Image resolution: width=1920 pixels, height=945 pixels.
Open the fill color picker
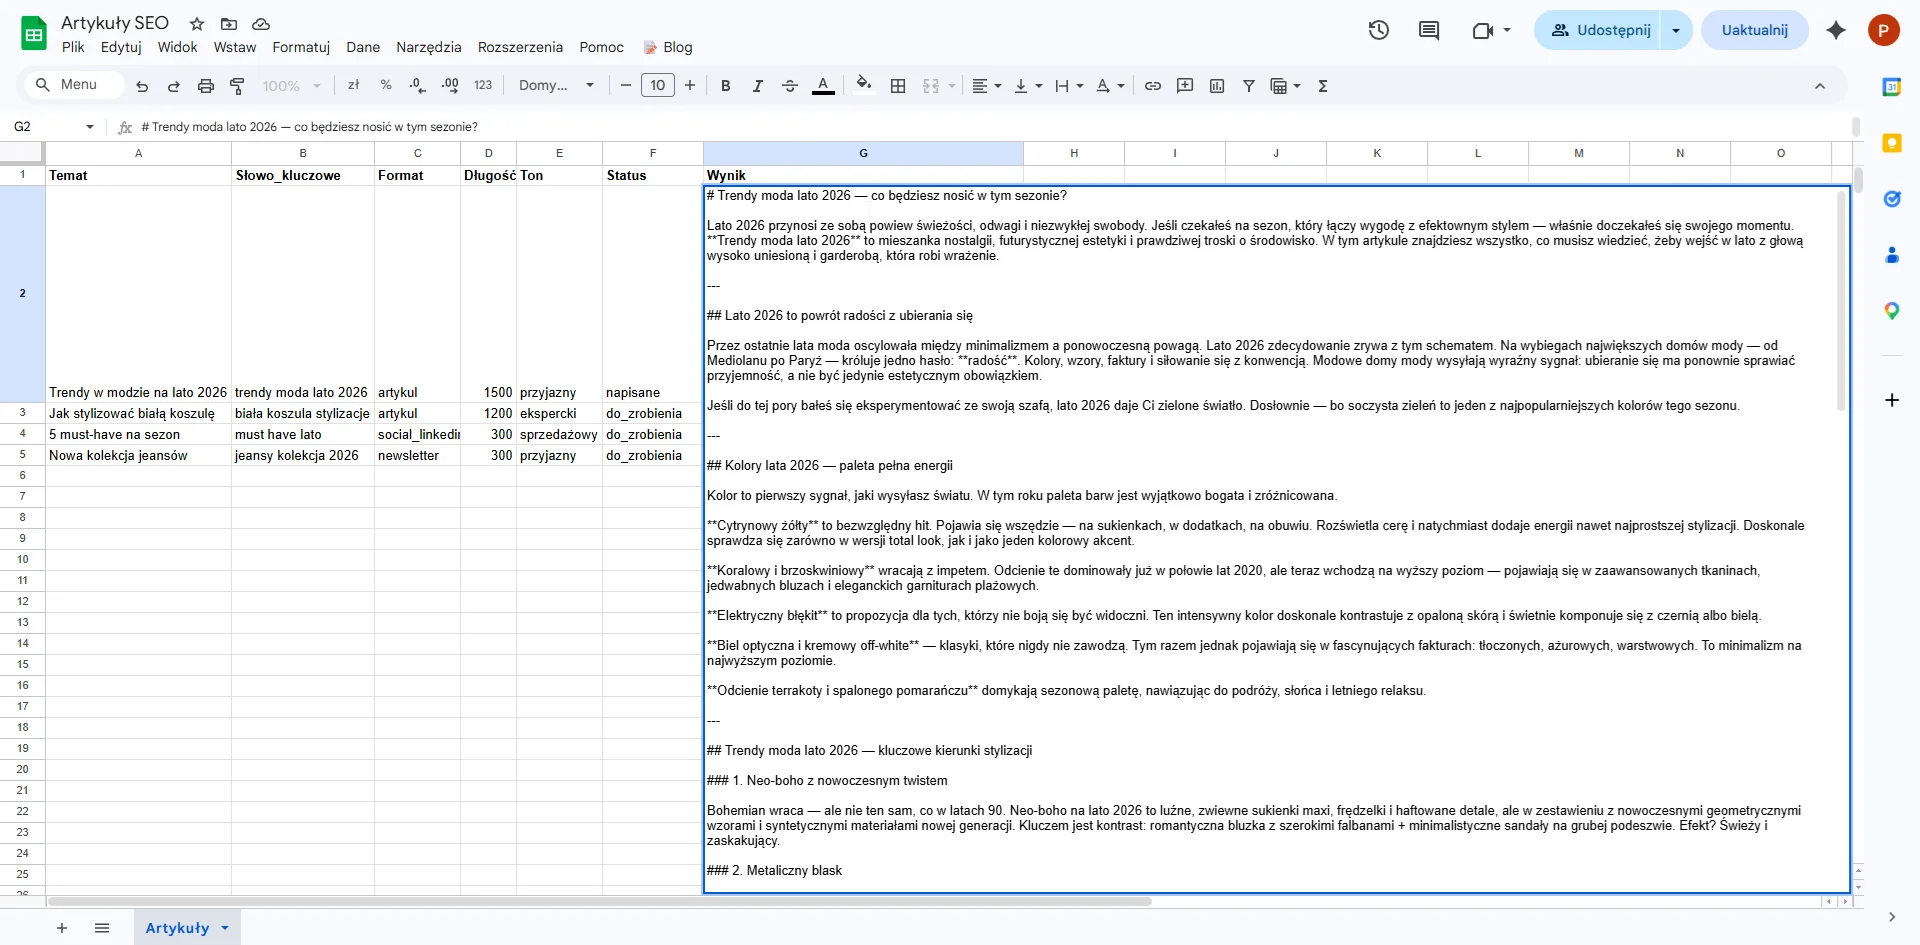pyautogui.click(x=864, y=86)
